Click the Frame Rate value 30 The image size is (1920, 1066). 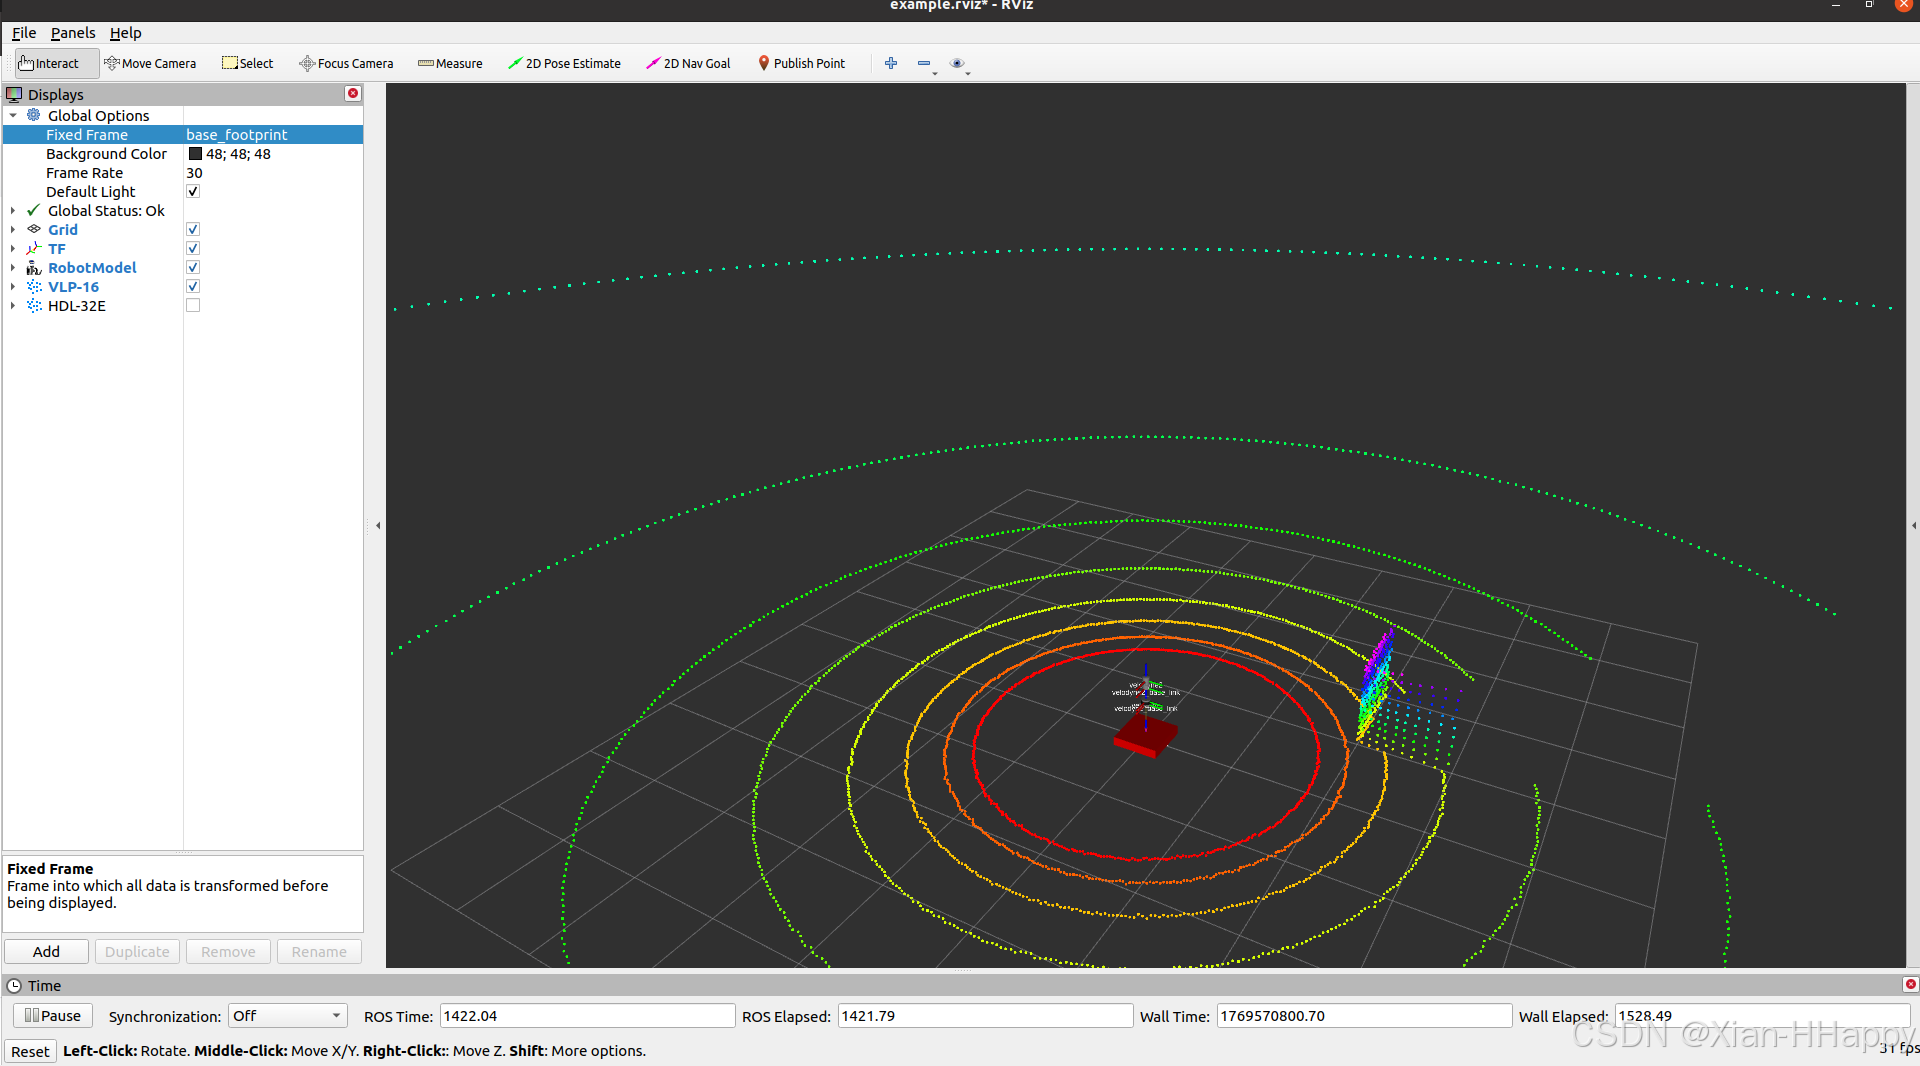coord(194,172)
